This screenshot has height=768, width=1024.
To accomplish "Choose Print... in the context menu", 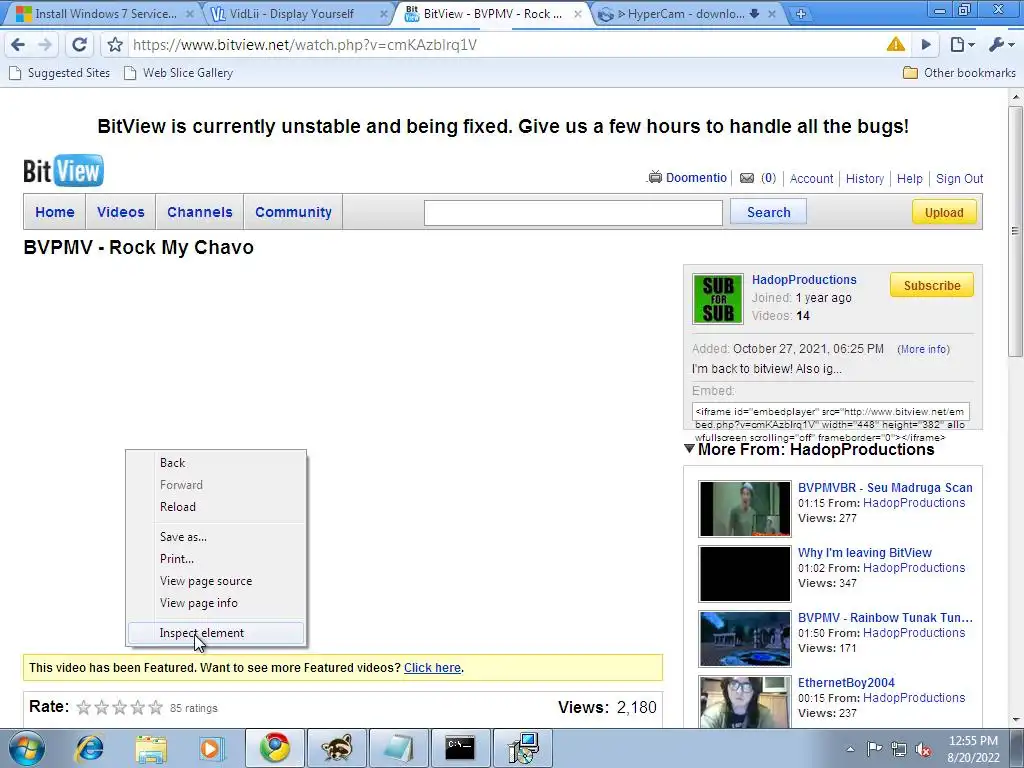I will [216, 559].
